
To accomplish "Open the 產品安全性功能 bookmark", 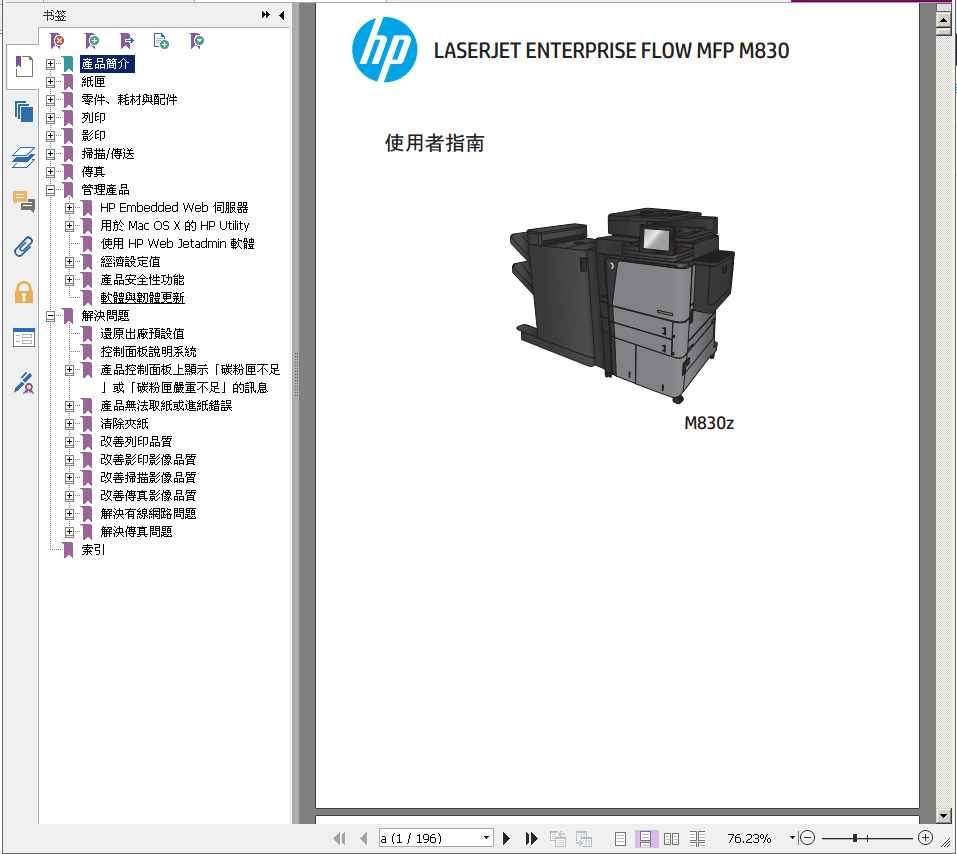I will click(x=142, y=280).
